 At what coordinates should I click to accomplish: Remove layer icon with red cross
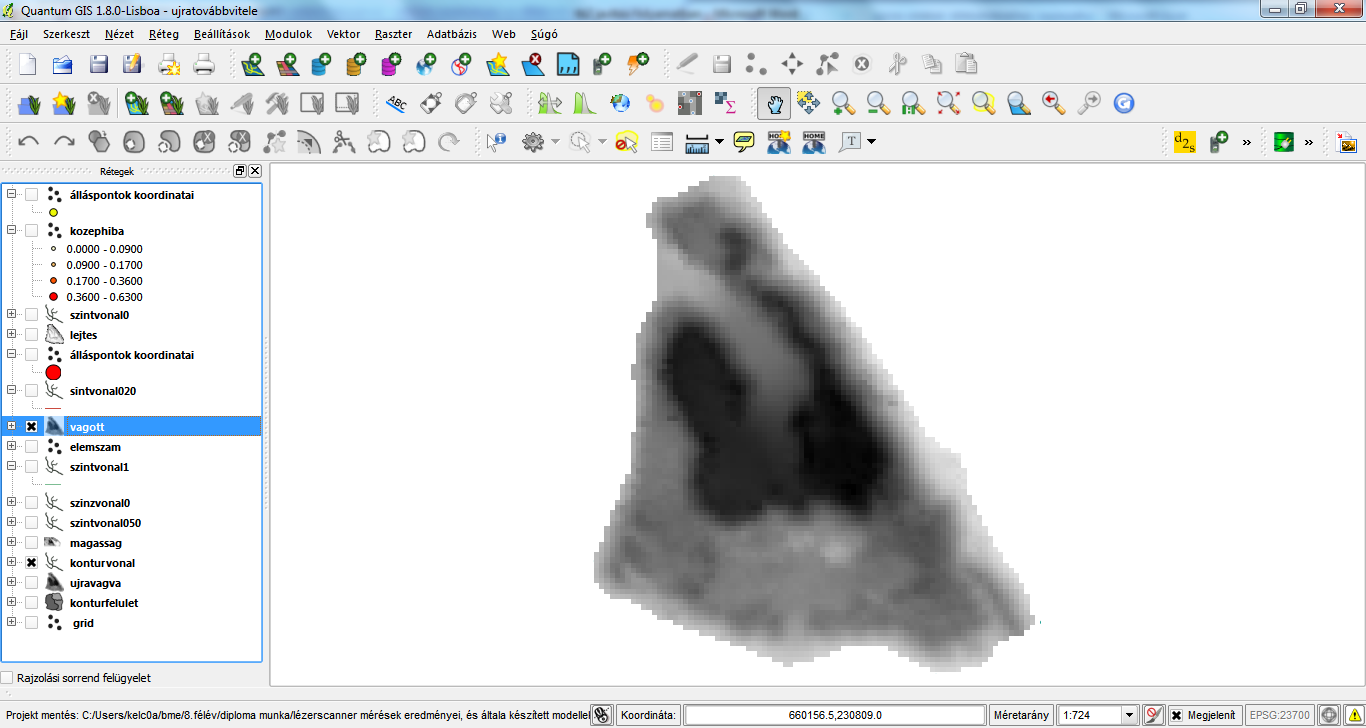(531, 65)
